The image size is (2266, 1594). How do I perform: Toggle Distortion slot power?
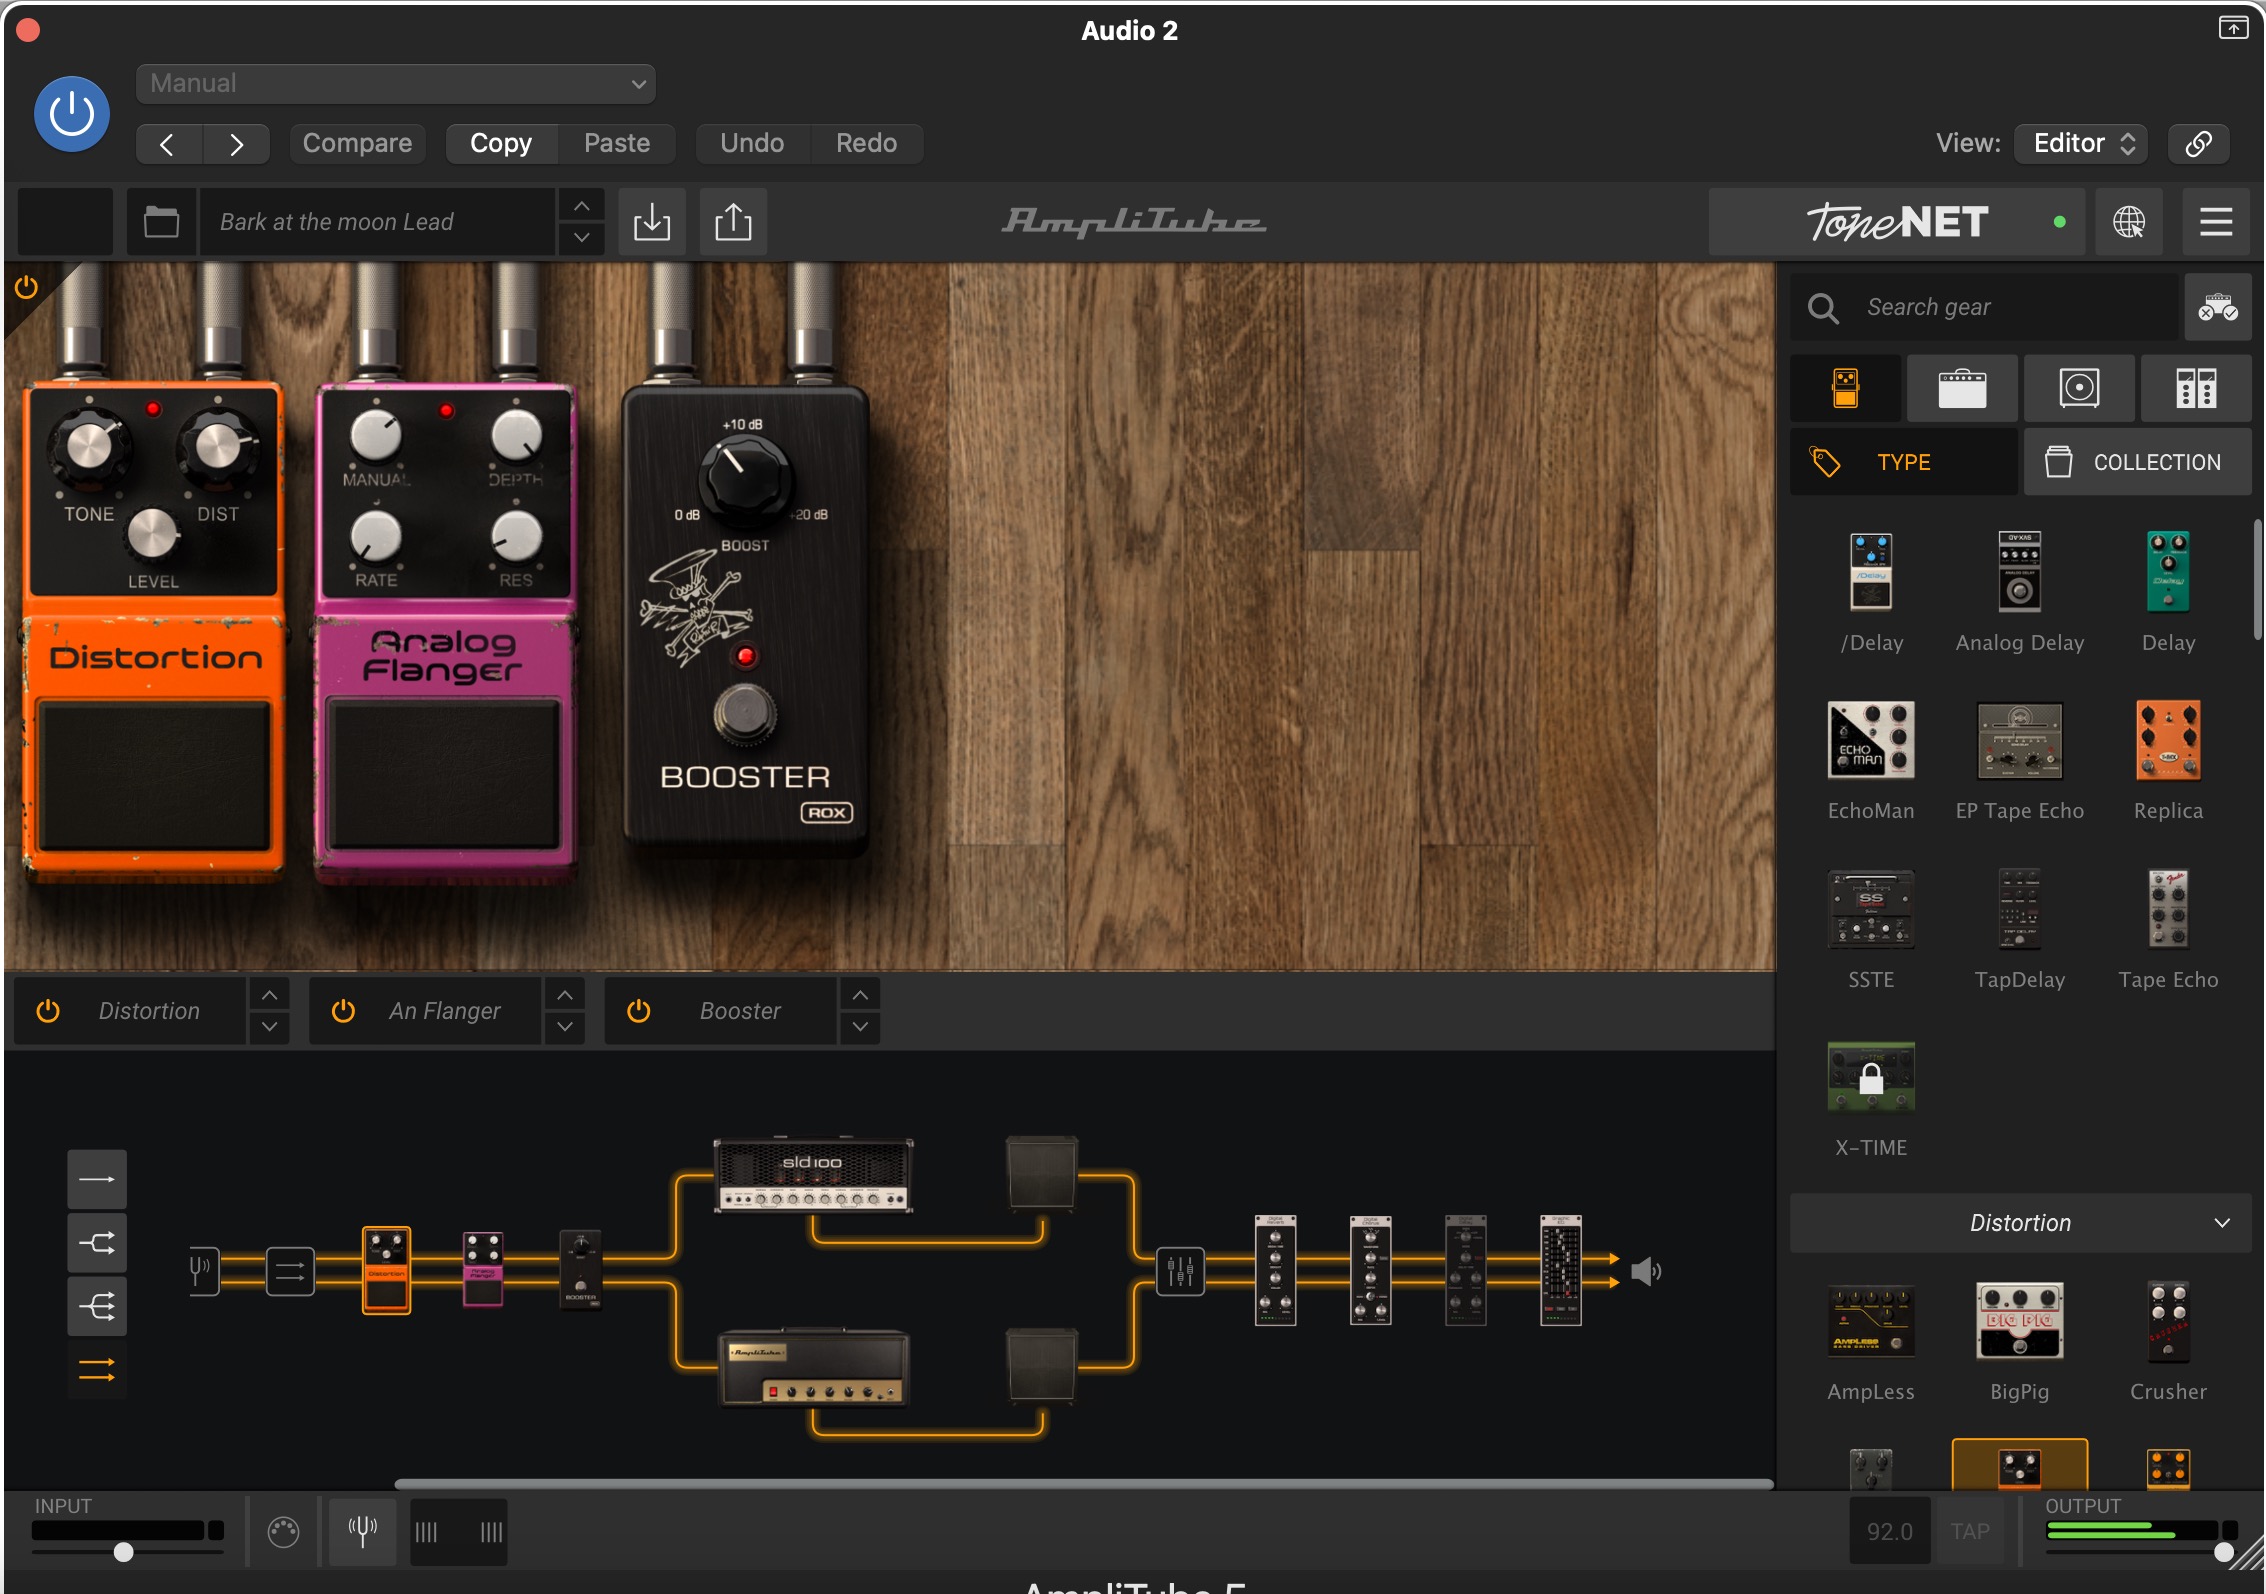pyautogui.click(x=48, y=1011)
